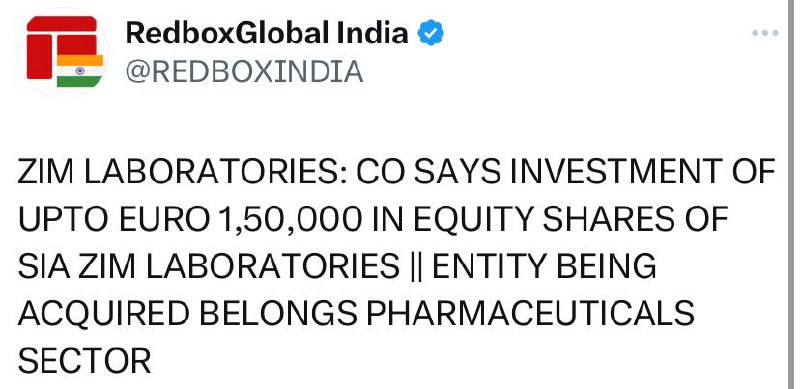Click the red box logo graphic
Viewport: 800px width, 389px height.
[61, 47]
